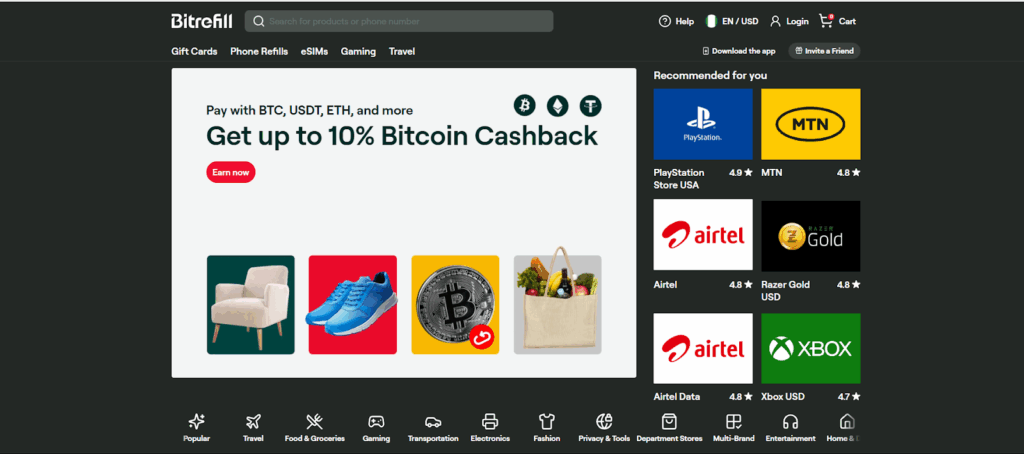
Task: Open the Entertainment headphones category icon
Action: click(790, 421)
